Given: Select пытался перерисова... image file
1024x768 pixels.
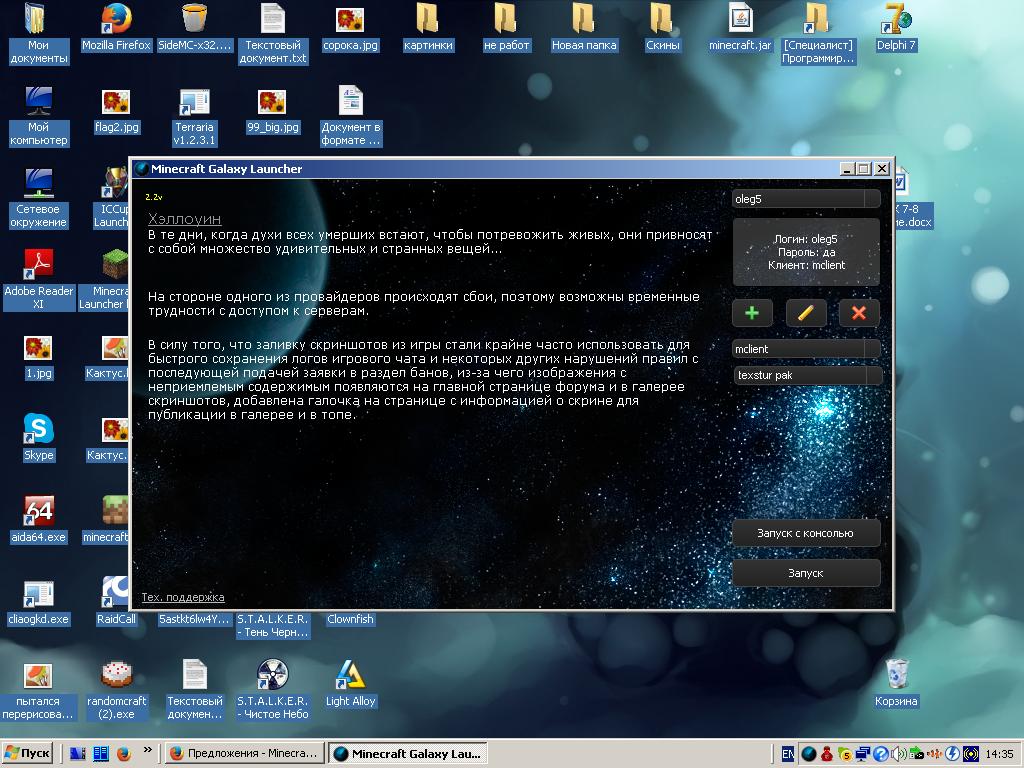Looking at the screenshot, I should 38,690.
